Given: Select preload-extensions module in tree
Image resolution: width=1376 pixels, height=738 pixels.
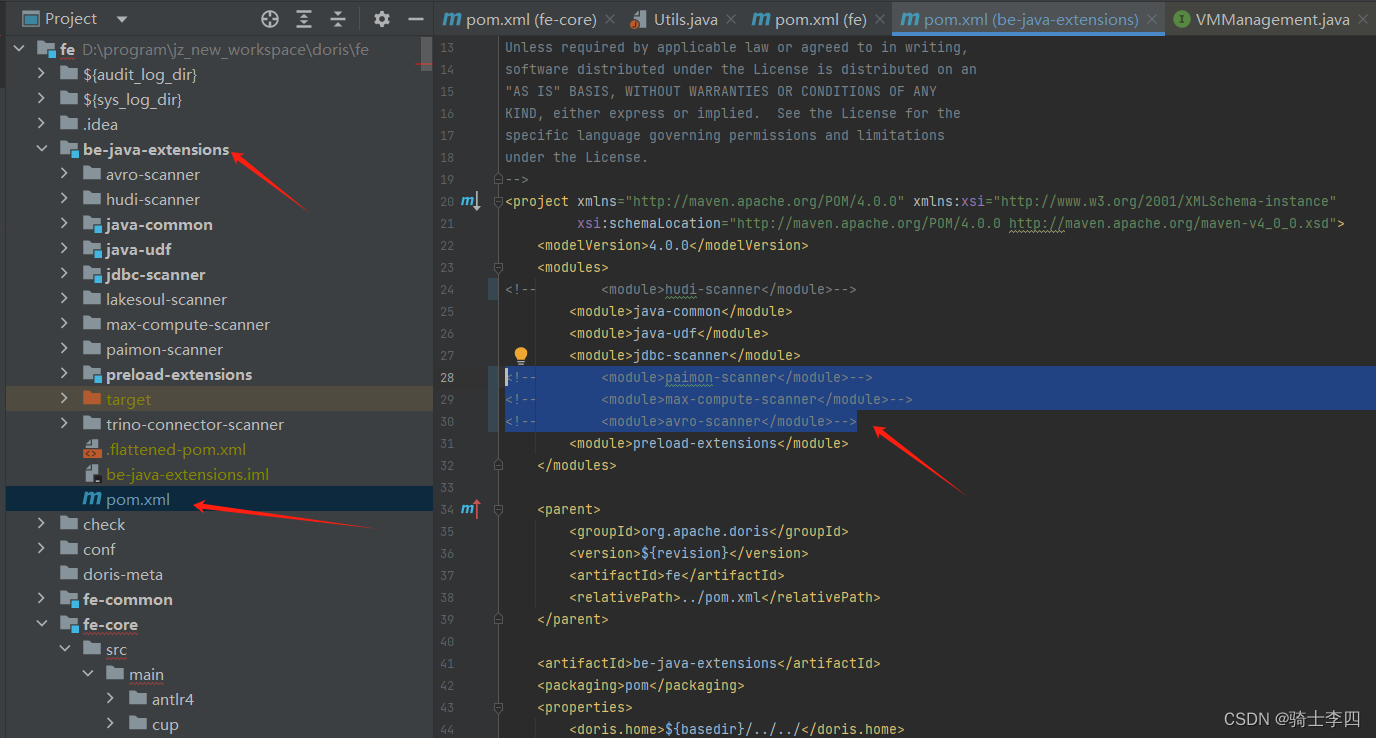Looking at the screenshot, I should [x=179, y=374].
